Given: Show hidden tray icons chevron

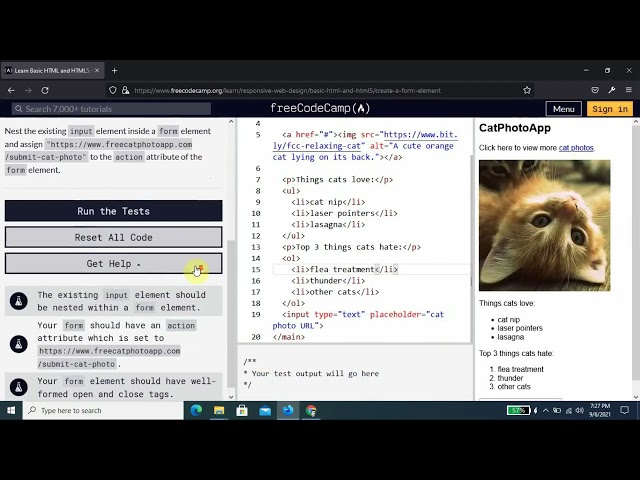Looking at the screenshot, I should tap(546, 410).
